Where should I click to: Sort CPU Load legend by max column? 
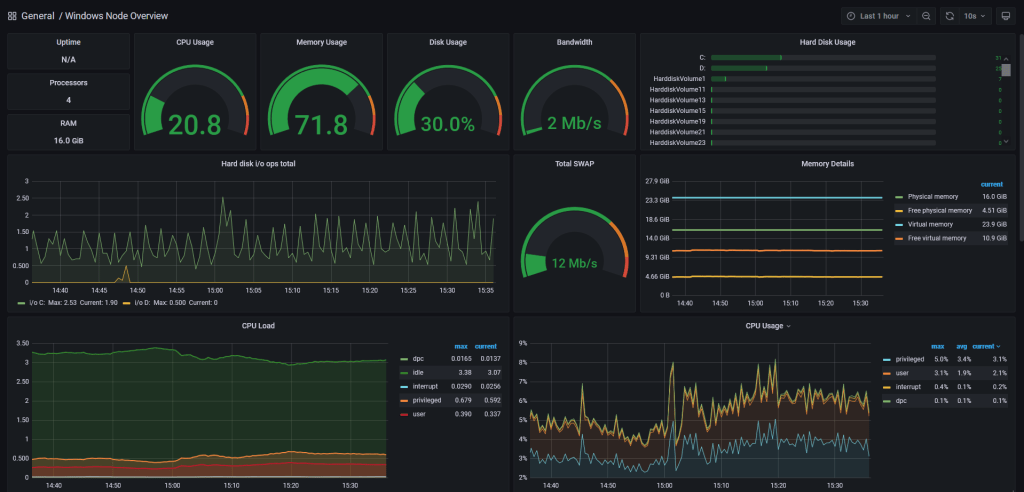(x=461, y=346)
